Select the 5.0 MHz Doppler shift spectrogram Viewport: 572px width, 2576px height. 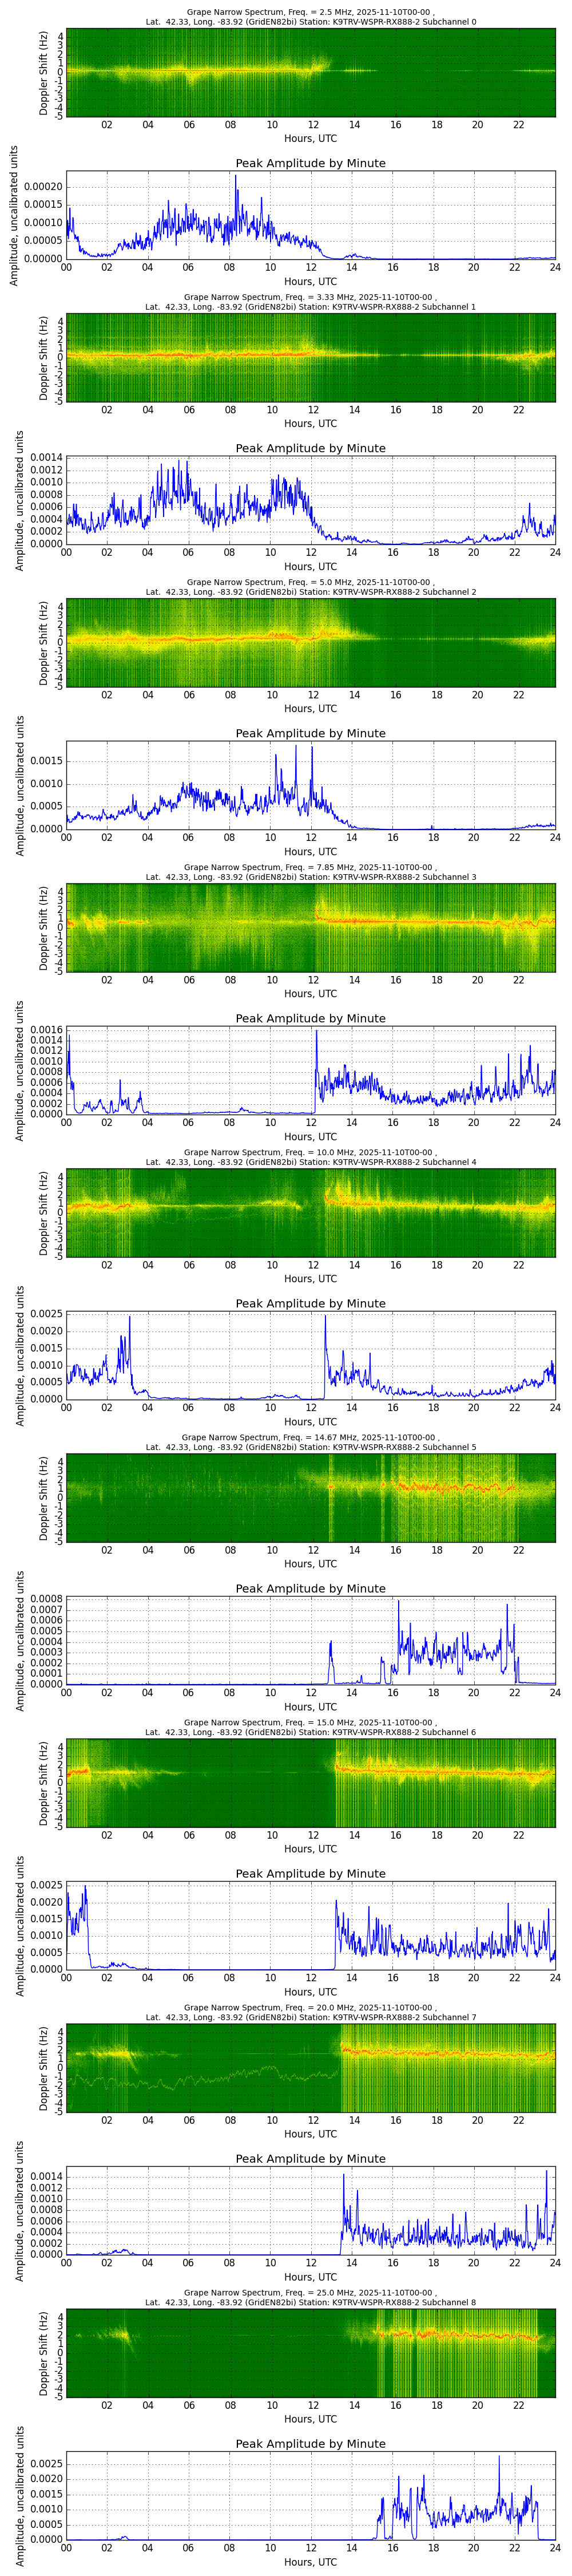click(311, 643)
